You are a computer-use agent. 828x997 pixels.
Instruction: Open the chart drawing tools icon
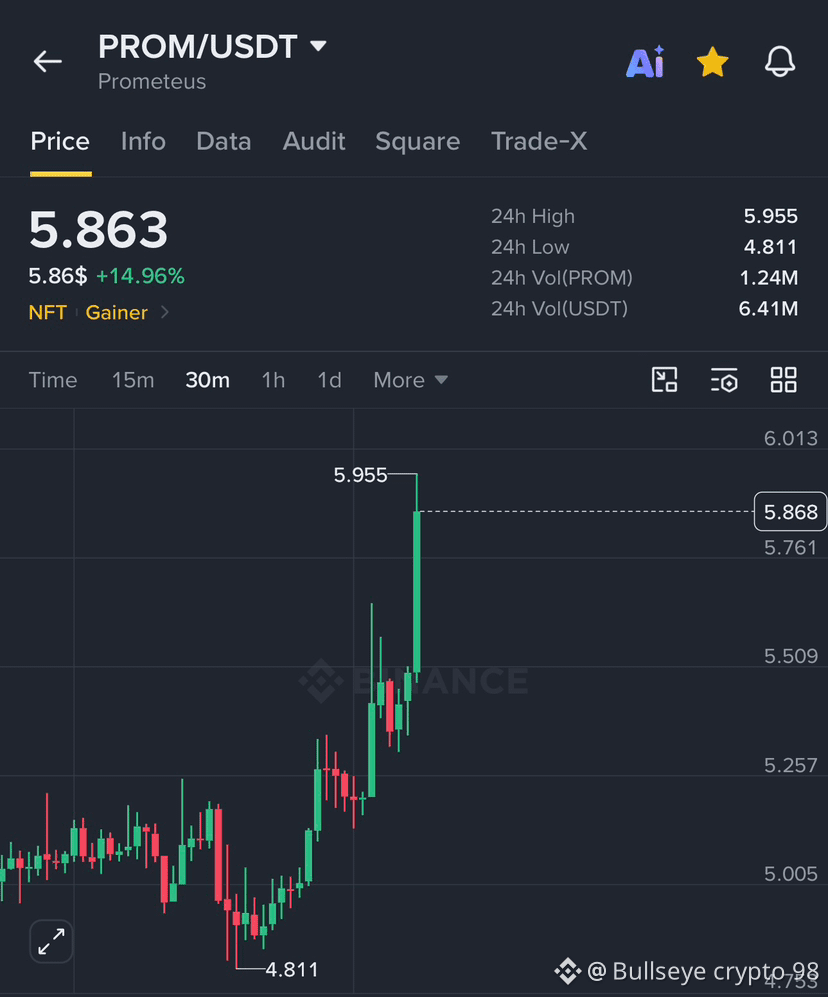pos(665,380)
